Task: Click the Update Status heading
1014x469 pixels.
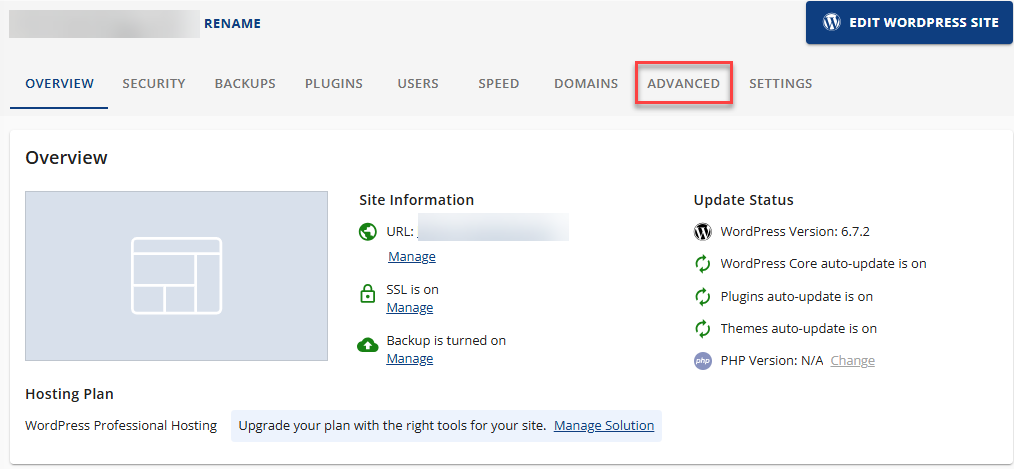Action: [744, 200]
